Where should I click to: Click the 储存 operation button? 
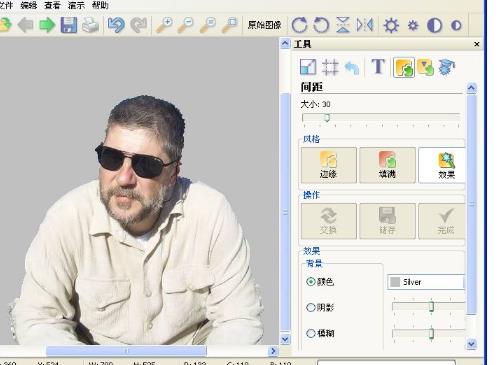point(387,221)
